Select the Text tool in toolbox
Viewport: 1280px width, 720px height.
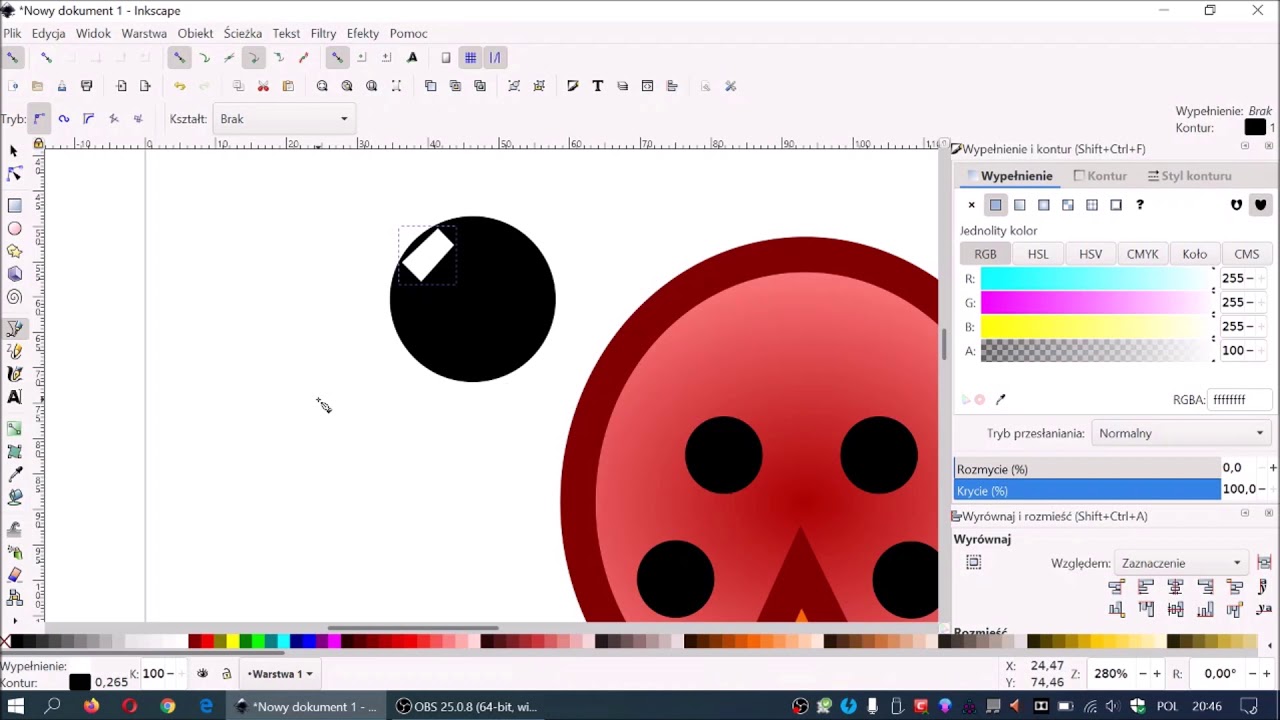[x=14, y=397]
